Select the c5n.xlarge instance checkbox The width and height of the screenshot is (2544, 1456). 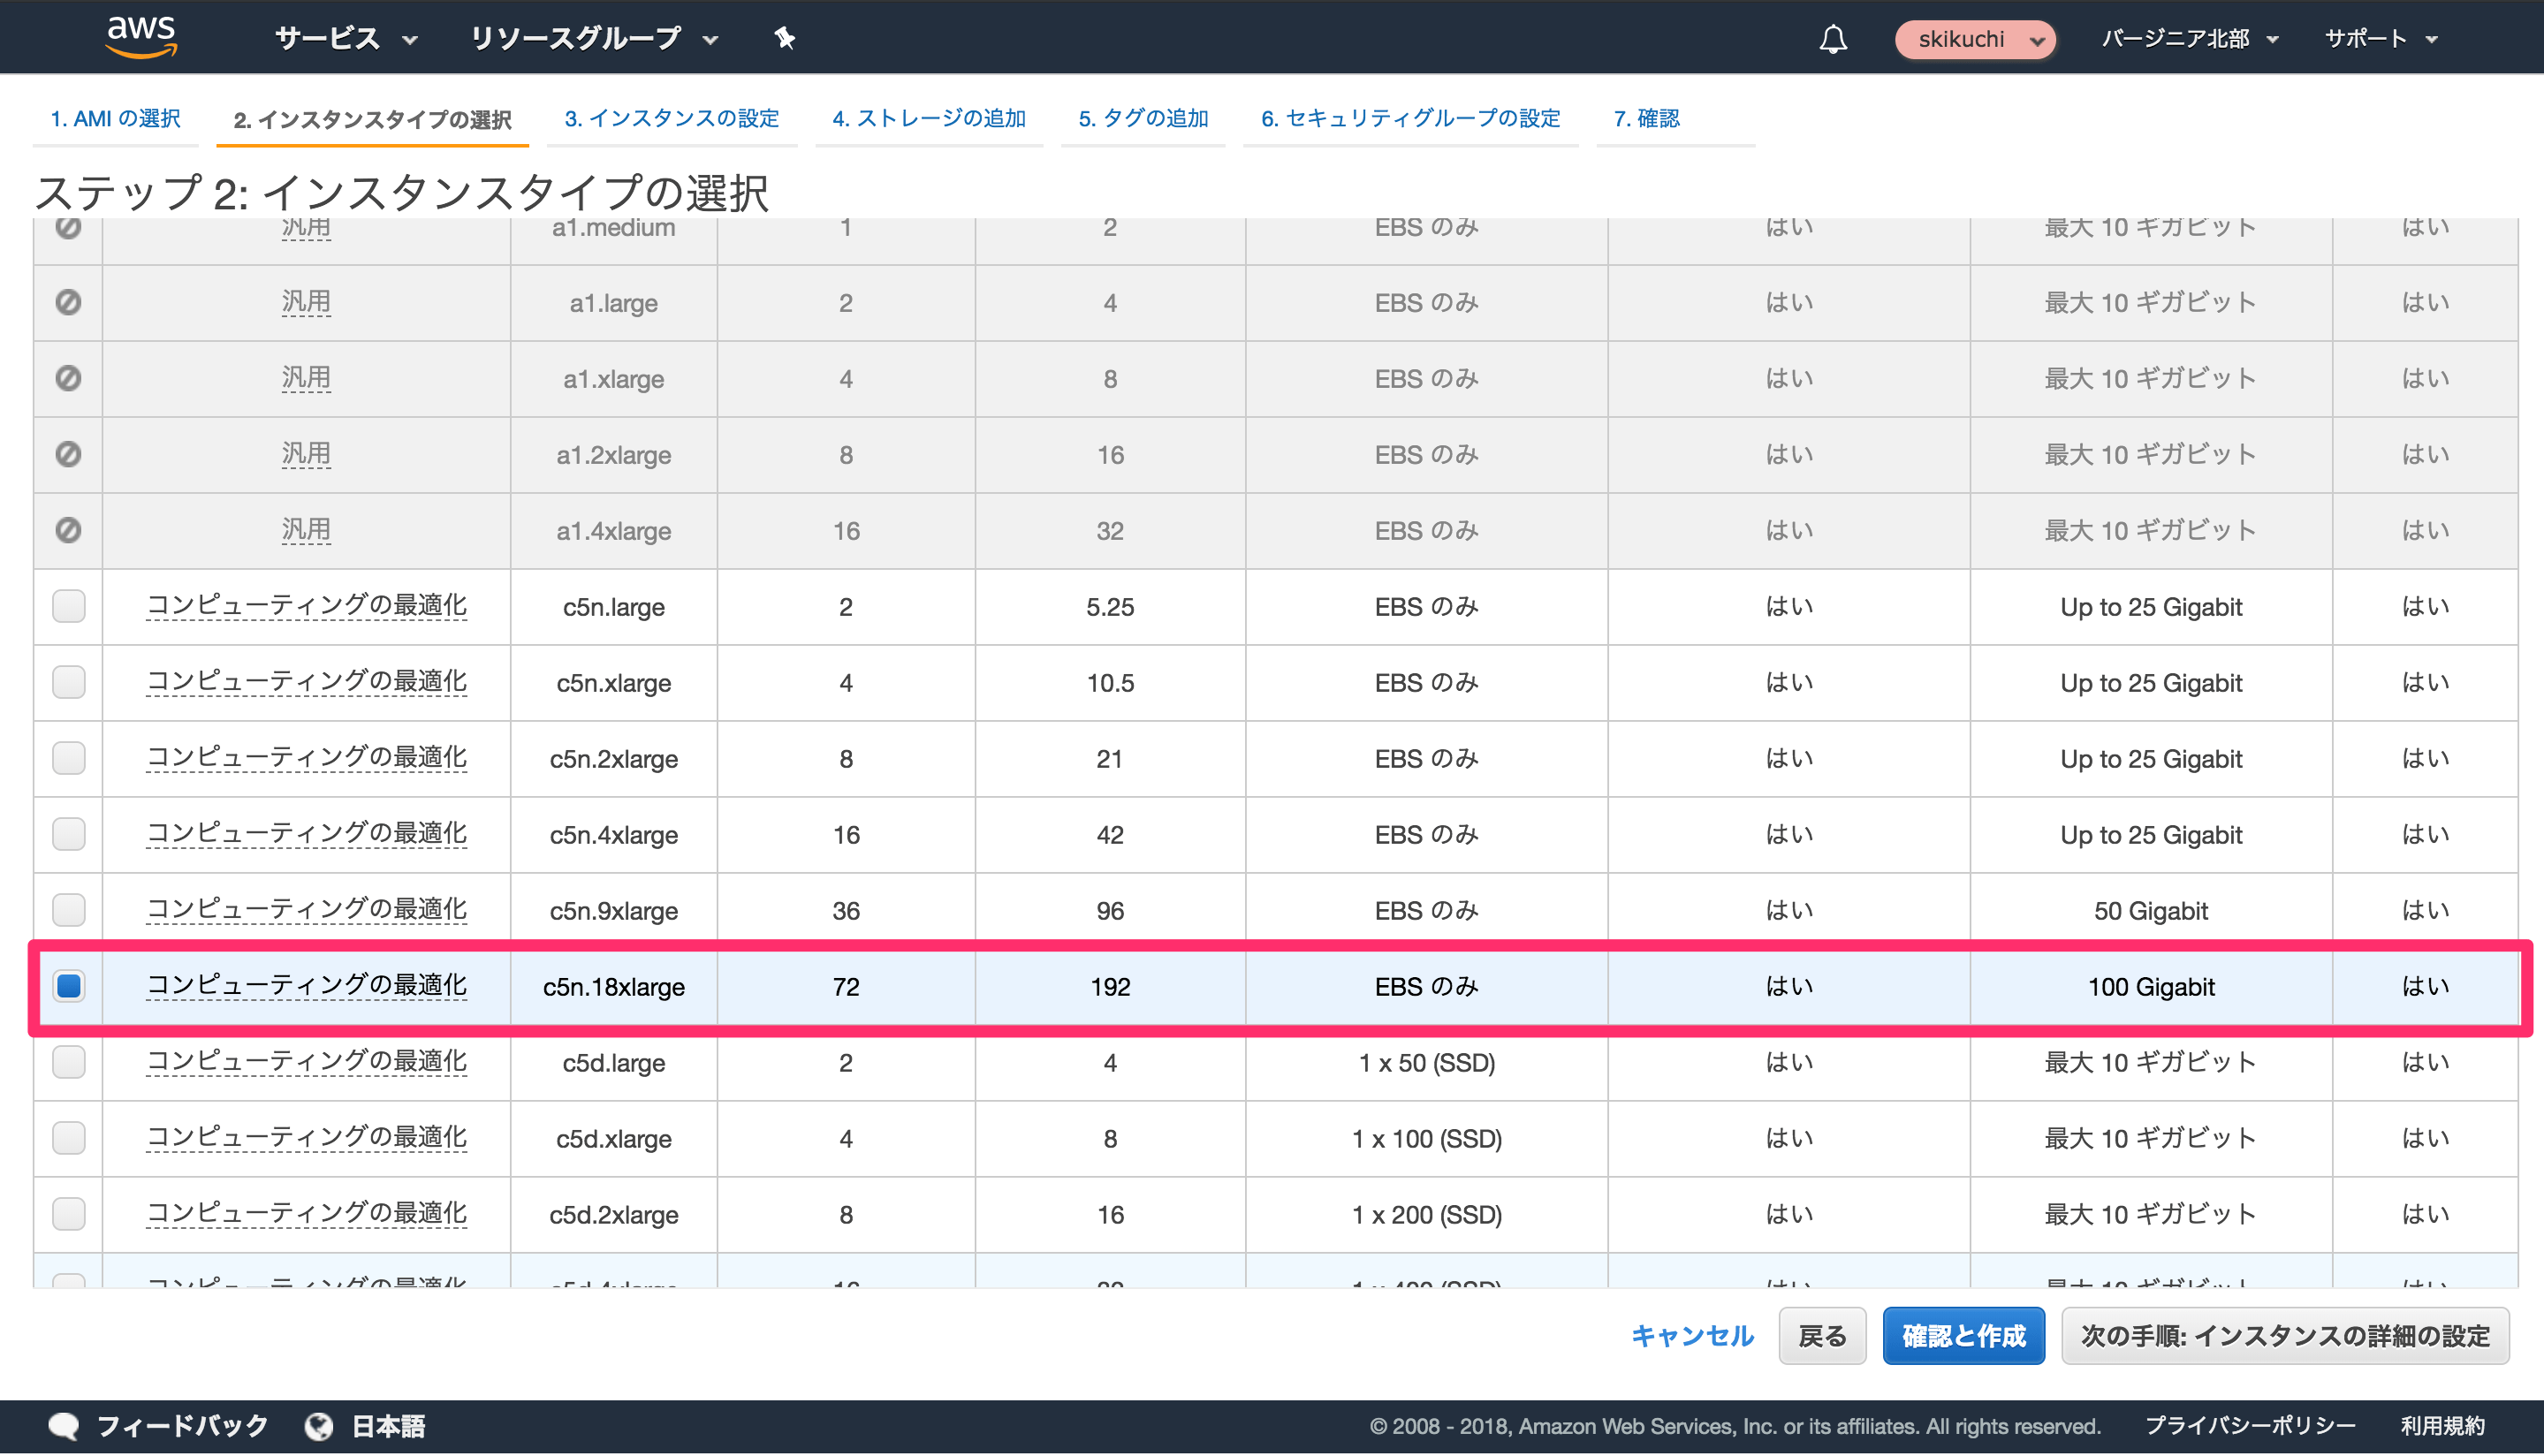[x=69, y=682]
